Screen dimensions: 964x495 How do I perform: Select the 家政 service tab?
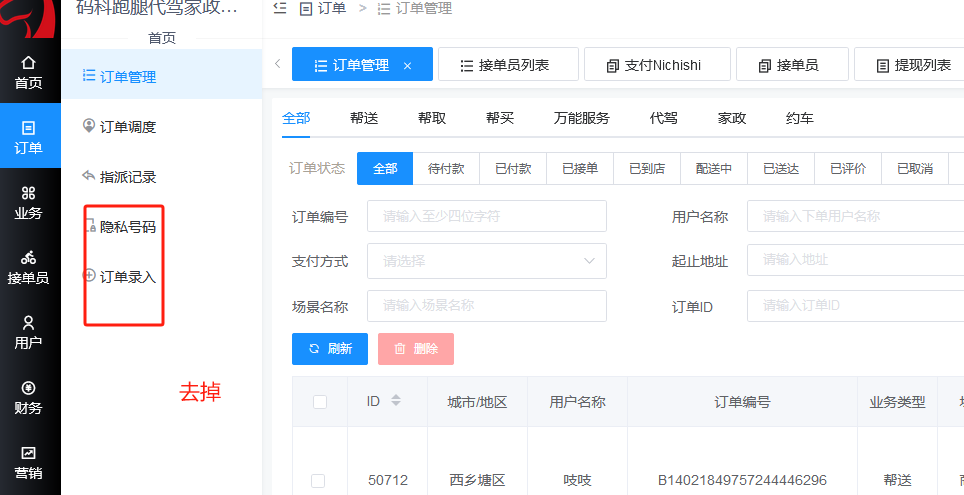click(732, 118)
